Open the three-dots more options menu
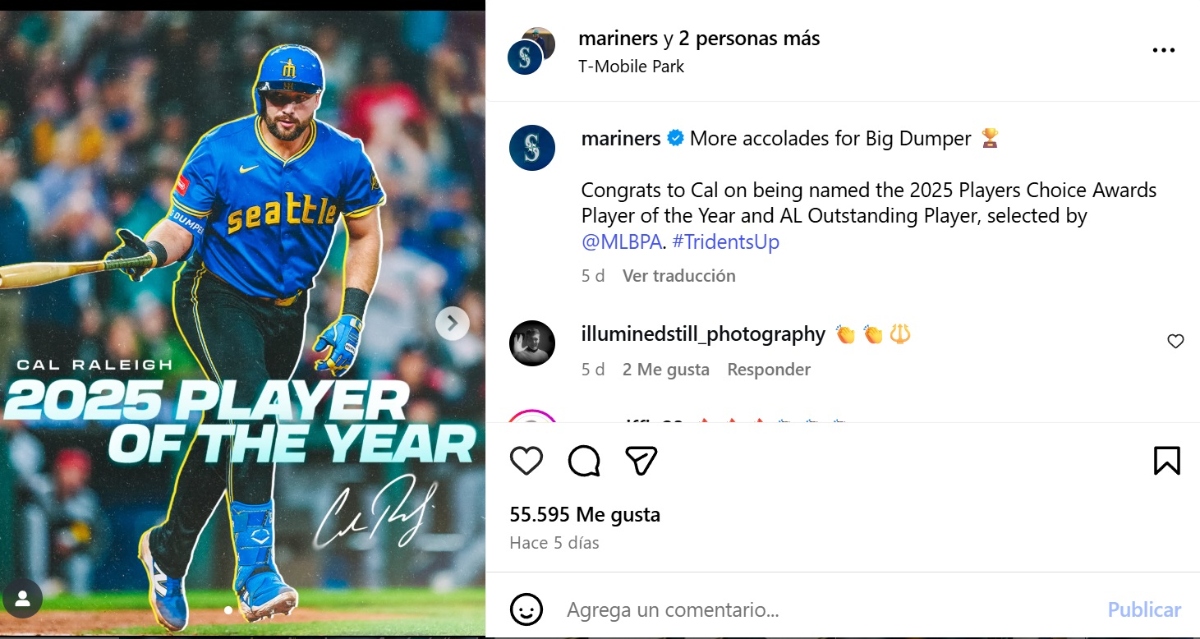The height and width of the screenshot is (639, 1200). click(x=1163, y=50)
